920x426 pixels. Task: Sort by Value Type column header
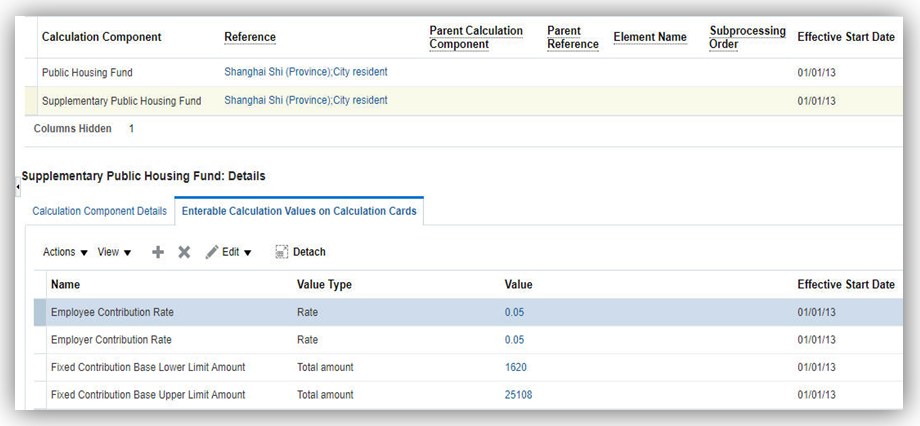click(x=324, y=284)
